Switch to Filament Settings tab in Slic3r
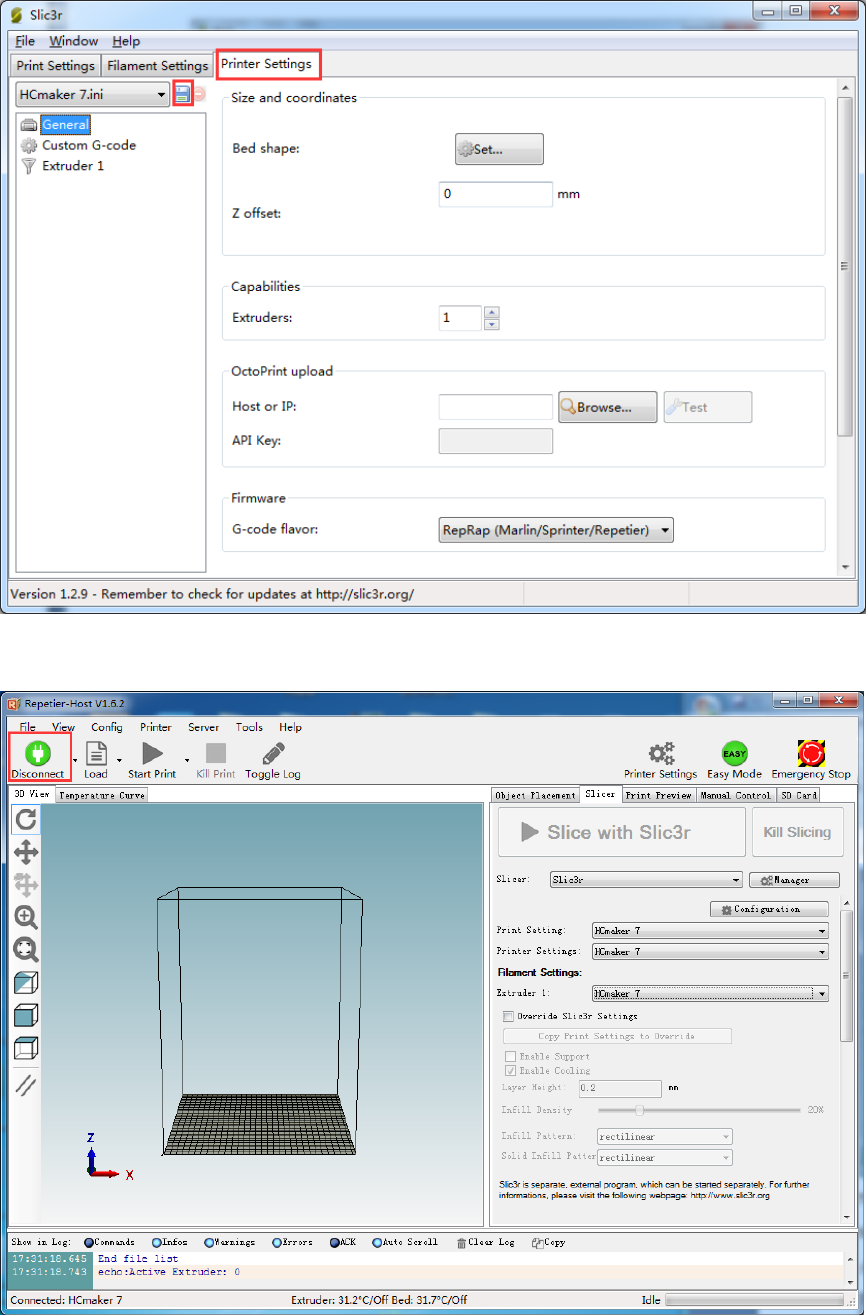Viewport: 866px width, 1315px height. point(157,66)
